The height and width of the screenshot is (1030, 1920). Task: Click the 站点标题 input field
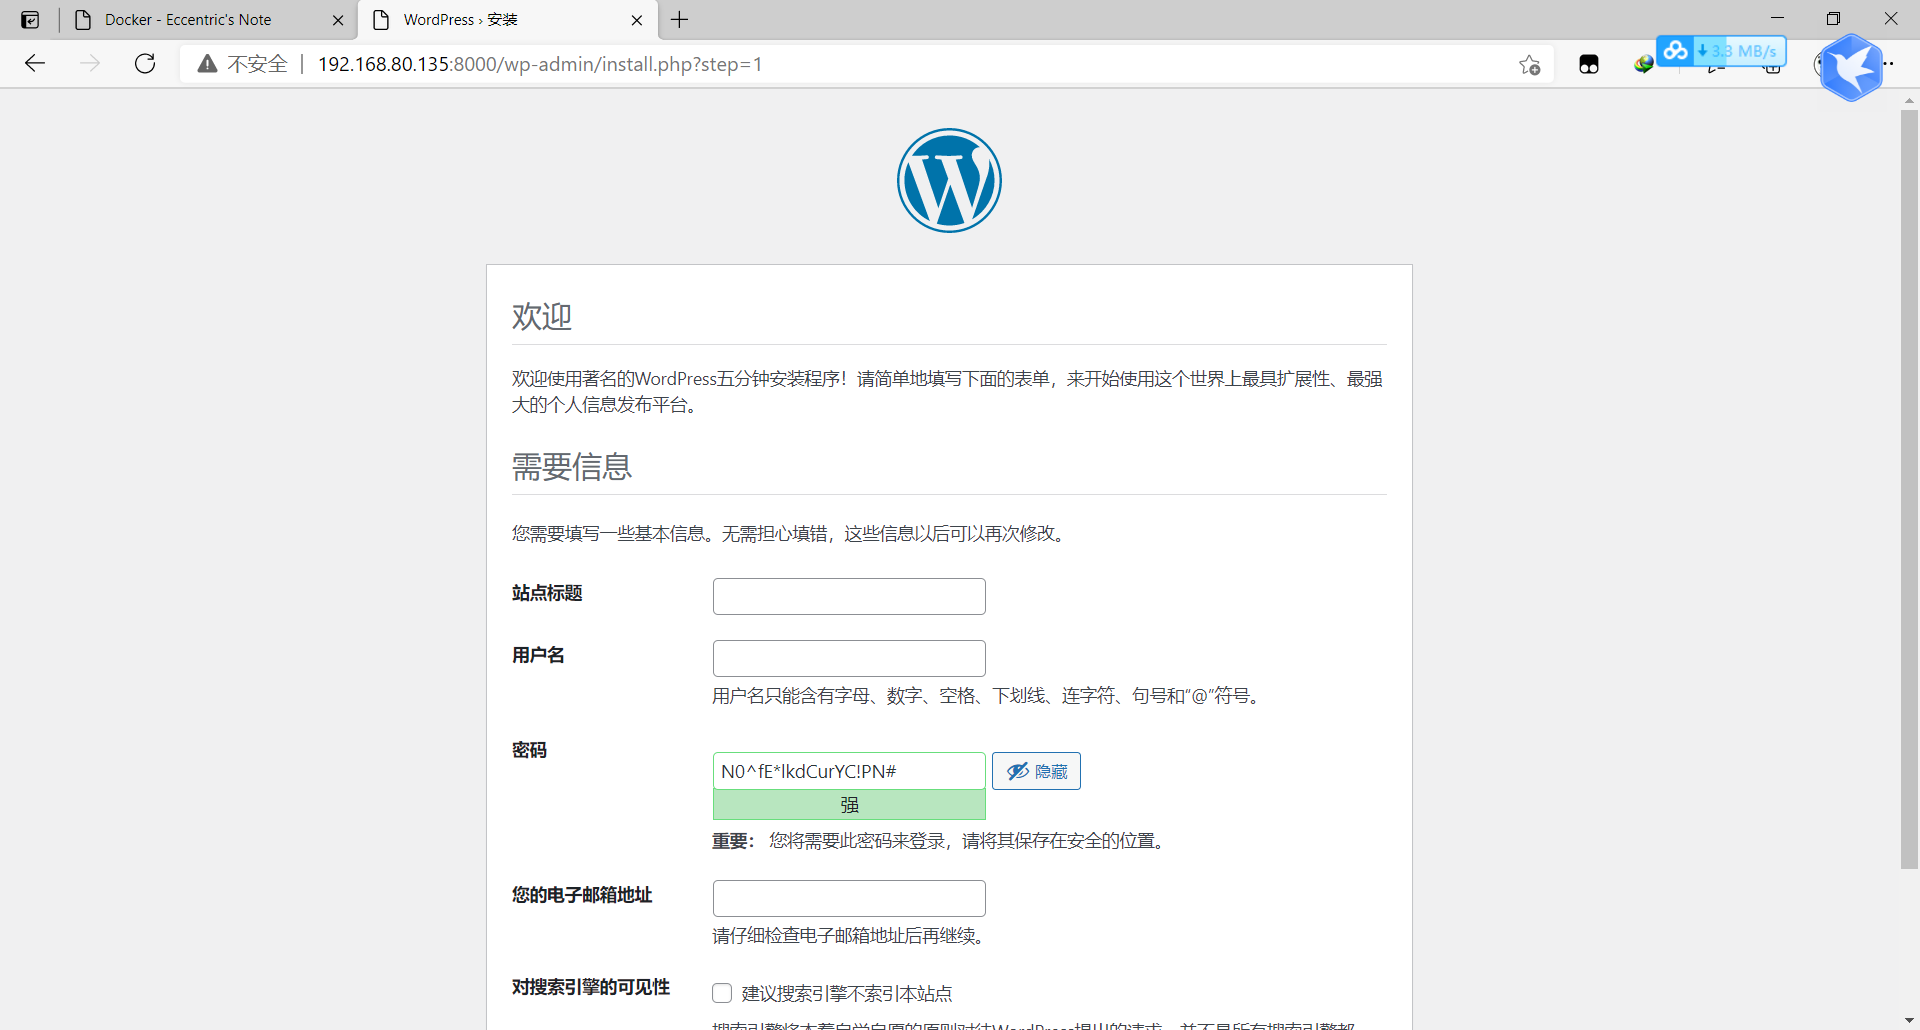tap(849, 596)
